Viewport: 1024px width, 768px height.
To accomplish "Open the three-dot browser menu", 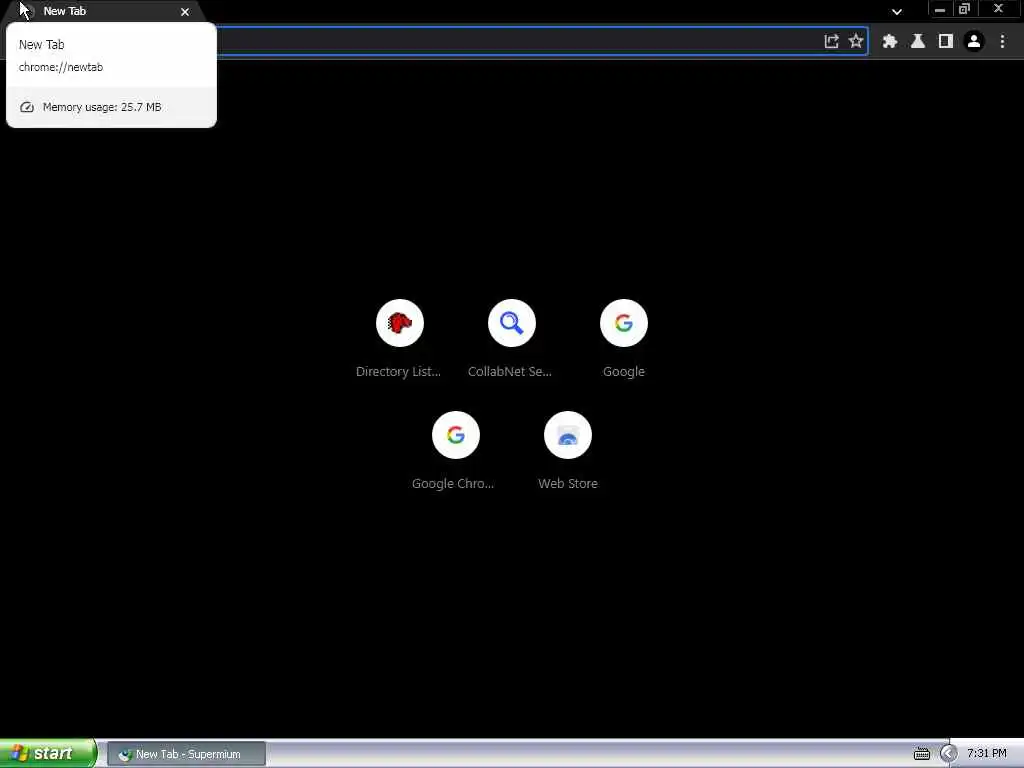I will pos(1002,42).
